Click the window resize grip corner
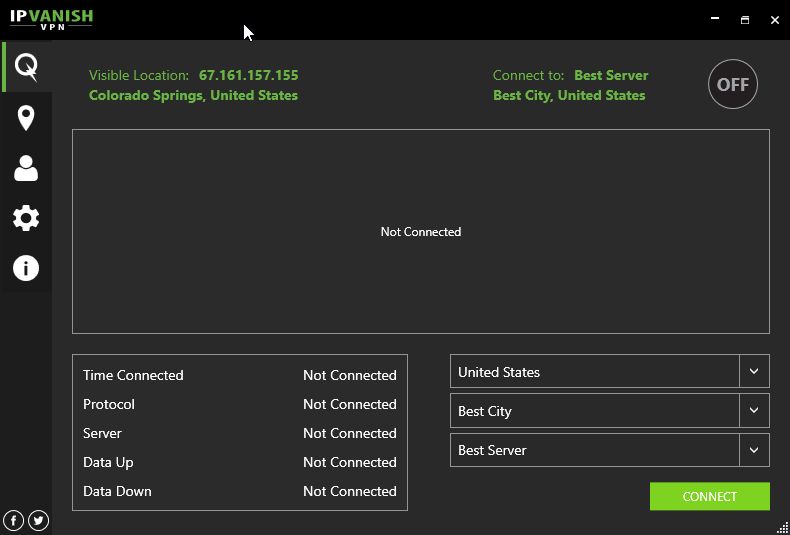 (782, 527)
